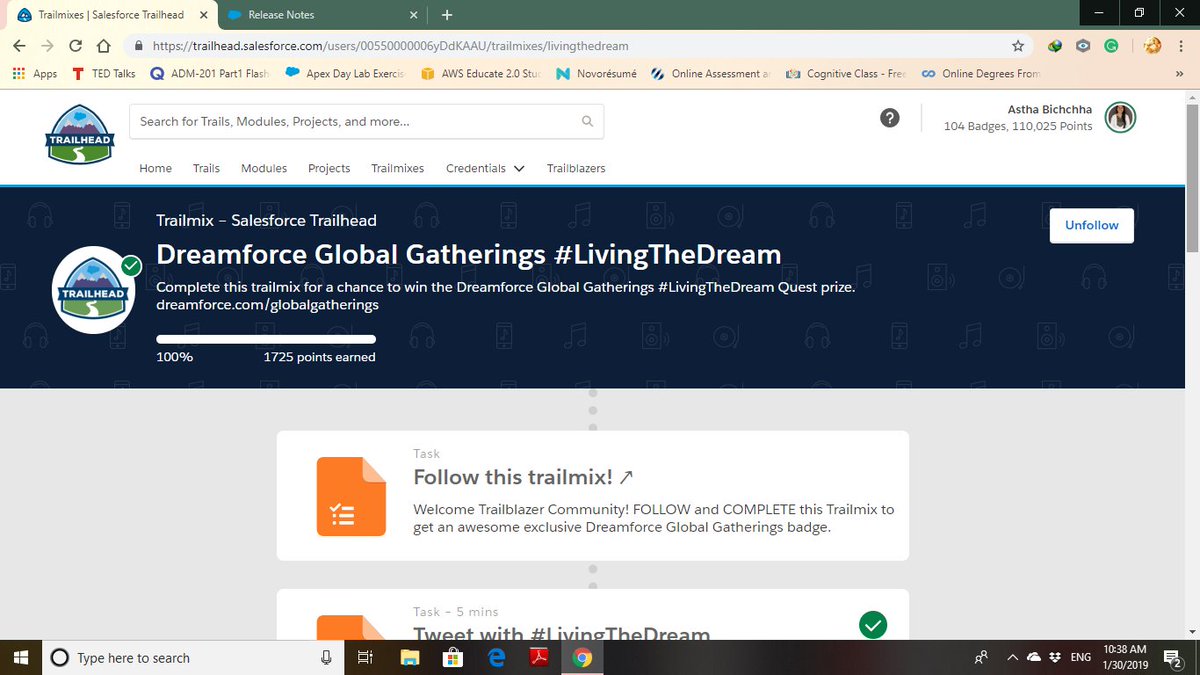Click the browser back arrow
This screenshot has height=675, width=1200.
[x=20, y=46]
